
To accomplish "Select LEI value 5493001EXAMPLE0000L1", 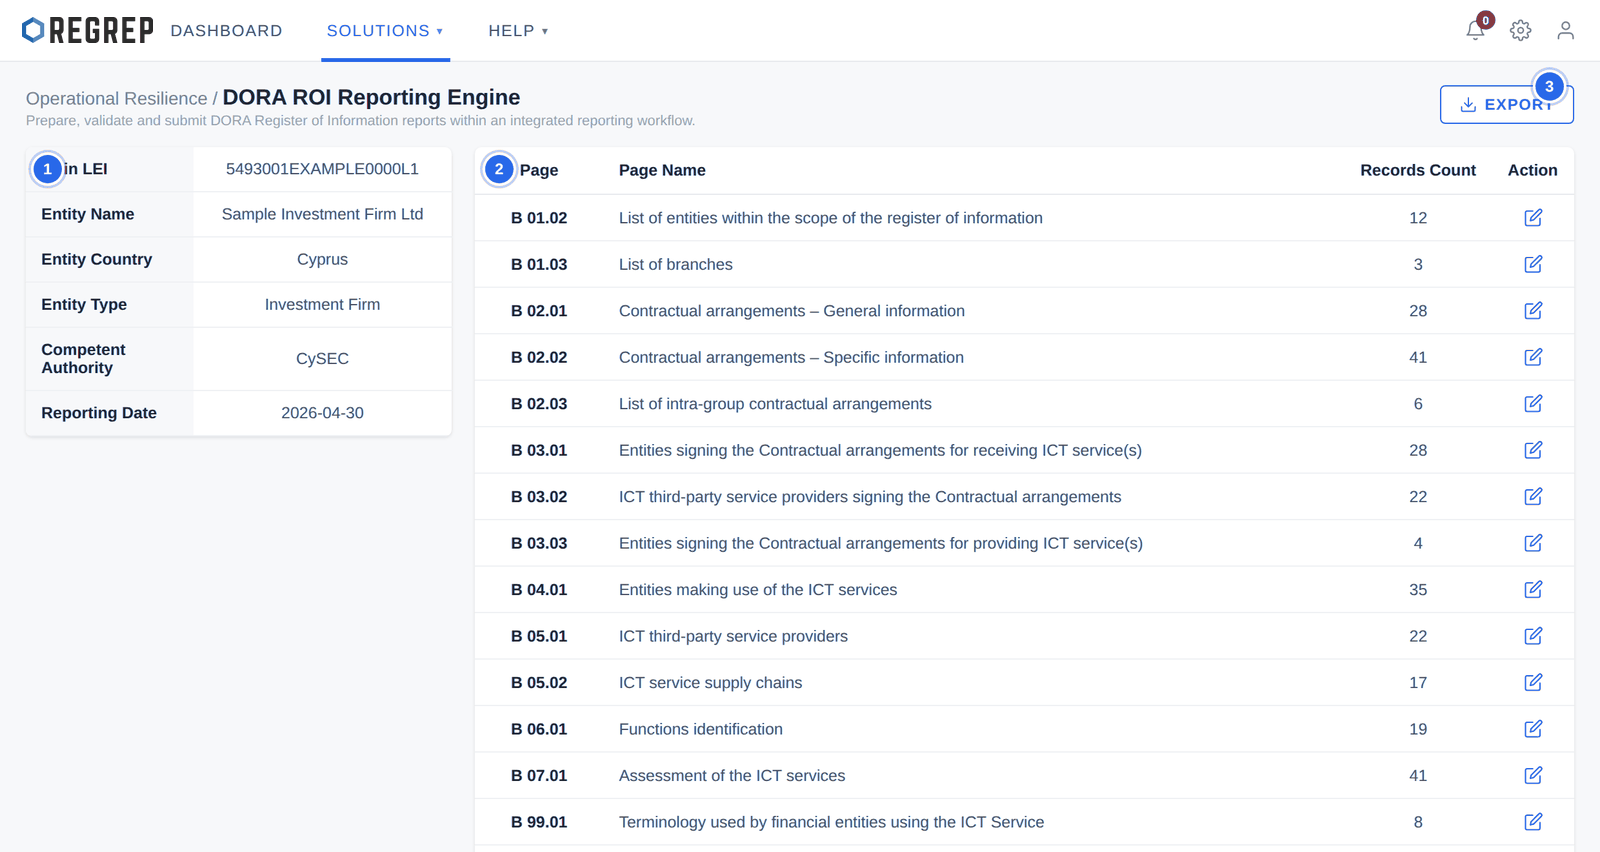I will tap(322, 169).
